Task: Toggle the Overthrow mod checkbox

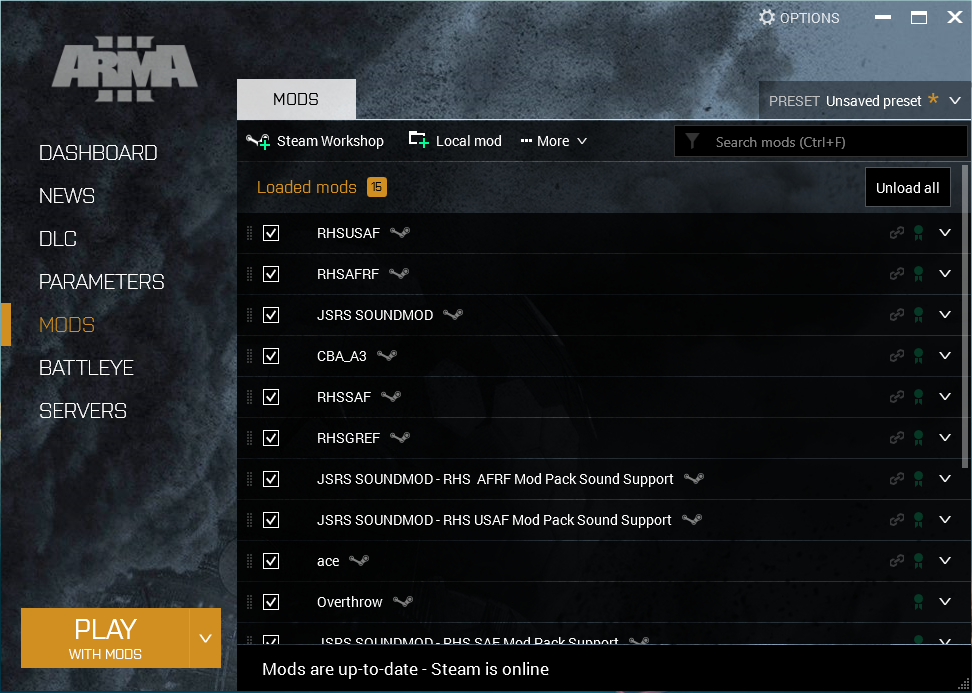Action: (271, 602)
